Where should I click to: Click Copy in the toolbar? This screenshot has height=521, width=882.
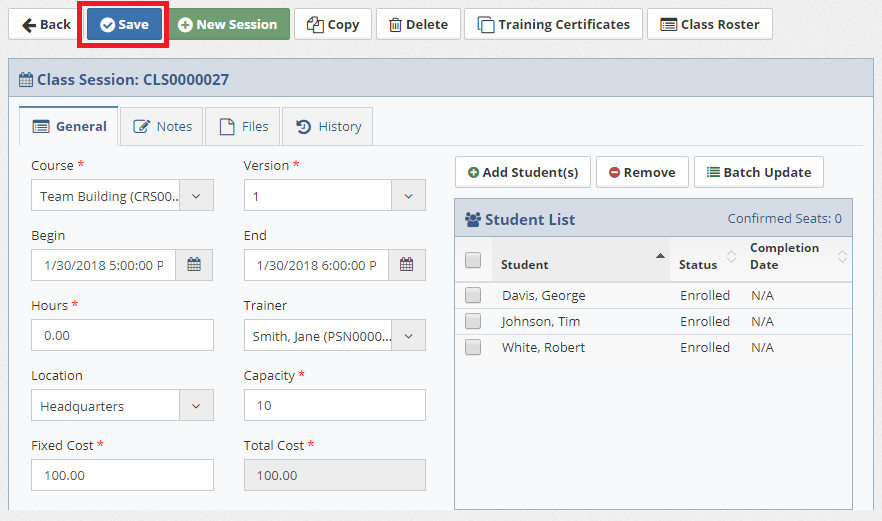click(x=333, y=24)
